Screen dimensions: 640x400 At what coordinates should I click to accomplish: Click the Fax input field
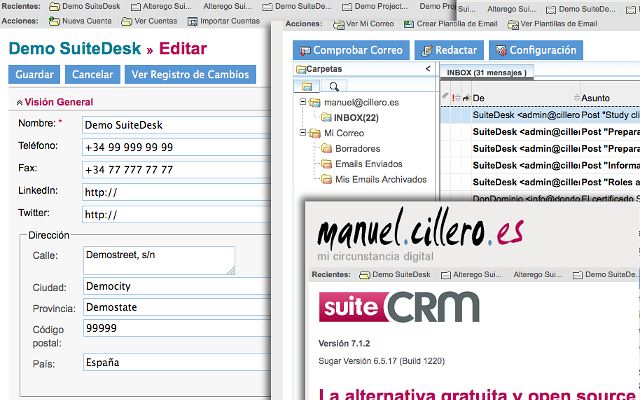(x=176, y=170)
